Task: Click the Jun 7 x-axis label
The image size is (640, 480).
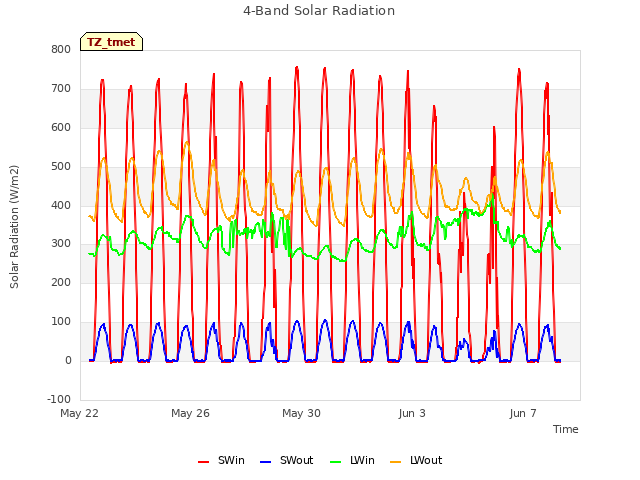Action: [x=523, y=413]
